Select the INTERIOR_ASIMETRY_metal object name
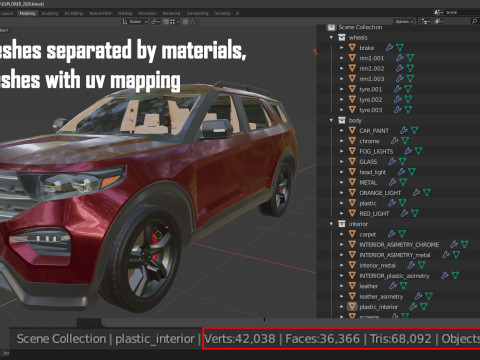 pos(395,255)
